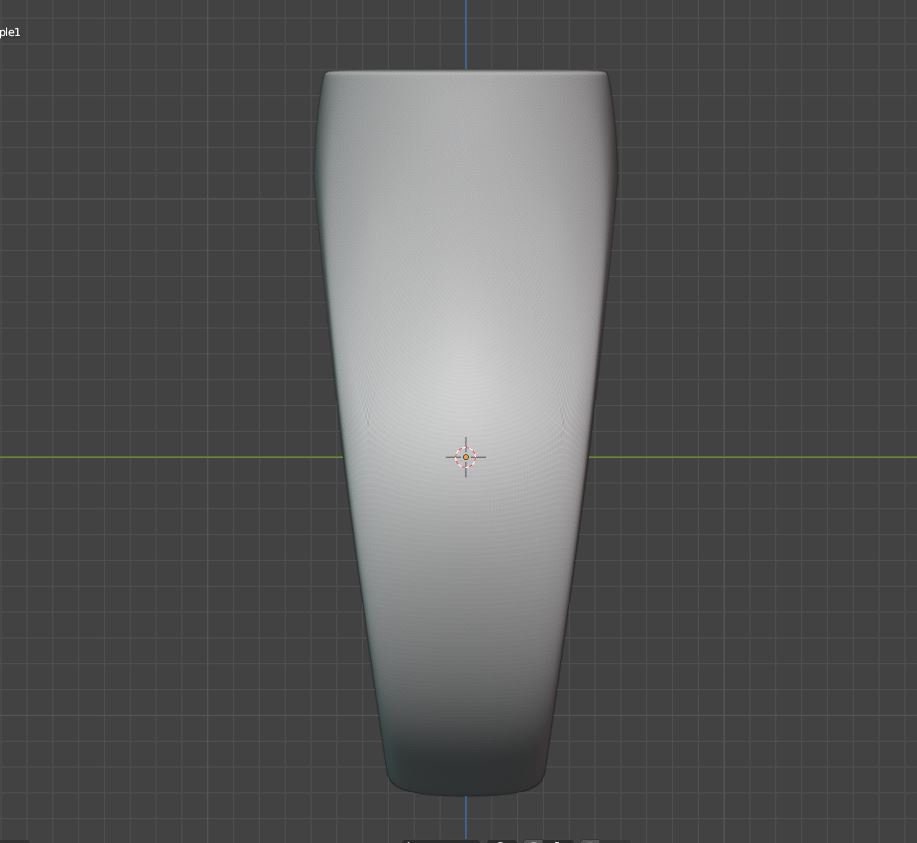Click the orange origin dot at 3D cursor
917x843 pixels.
coord(466,457)
